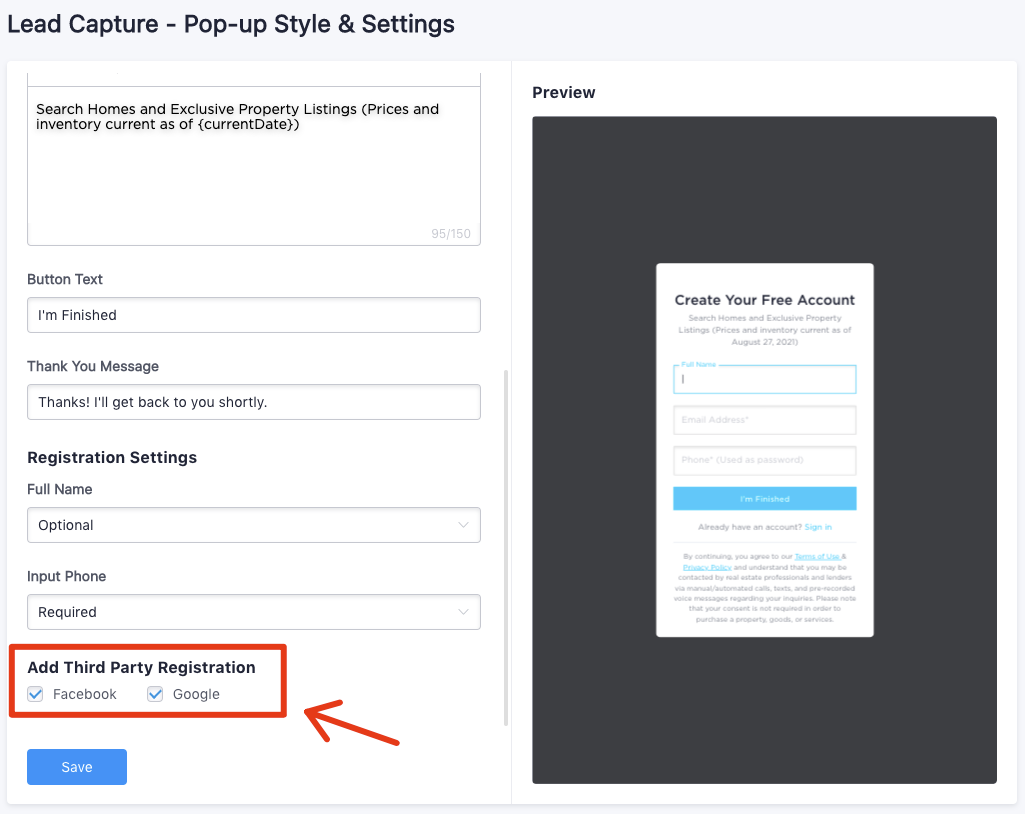Click the 'I'm Finished' button in preview
1025x814 pixels.
764,499
